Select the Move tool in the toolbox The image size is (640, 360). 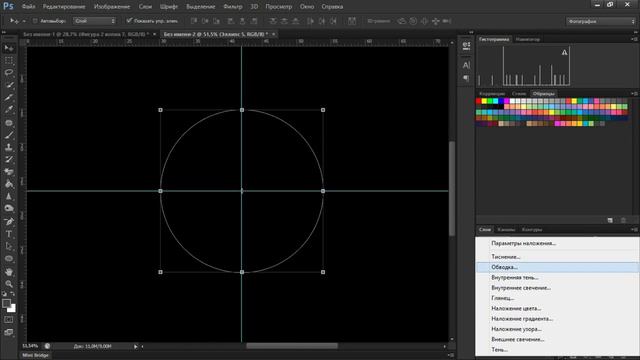[x=9, y=49]
